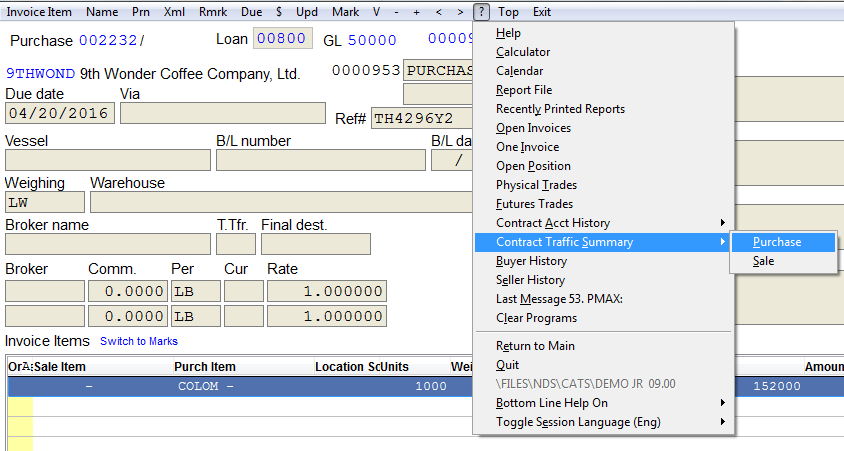This screenshot has width=844, height=451.
Task: Choose Report File from the menu
Action: coord(603,90)
